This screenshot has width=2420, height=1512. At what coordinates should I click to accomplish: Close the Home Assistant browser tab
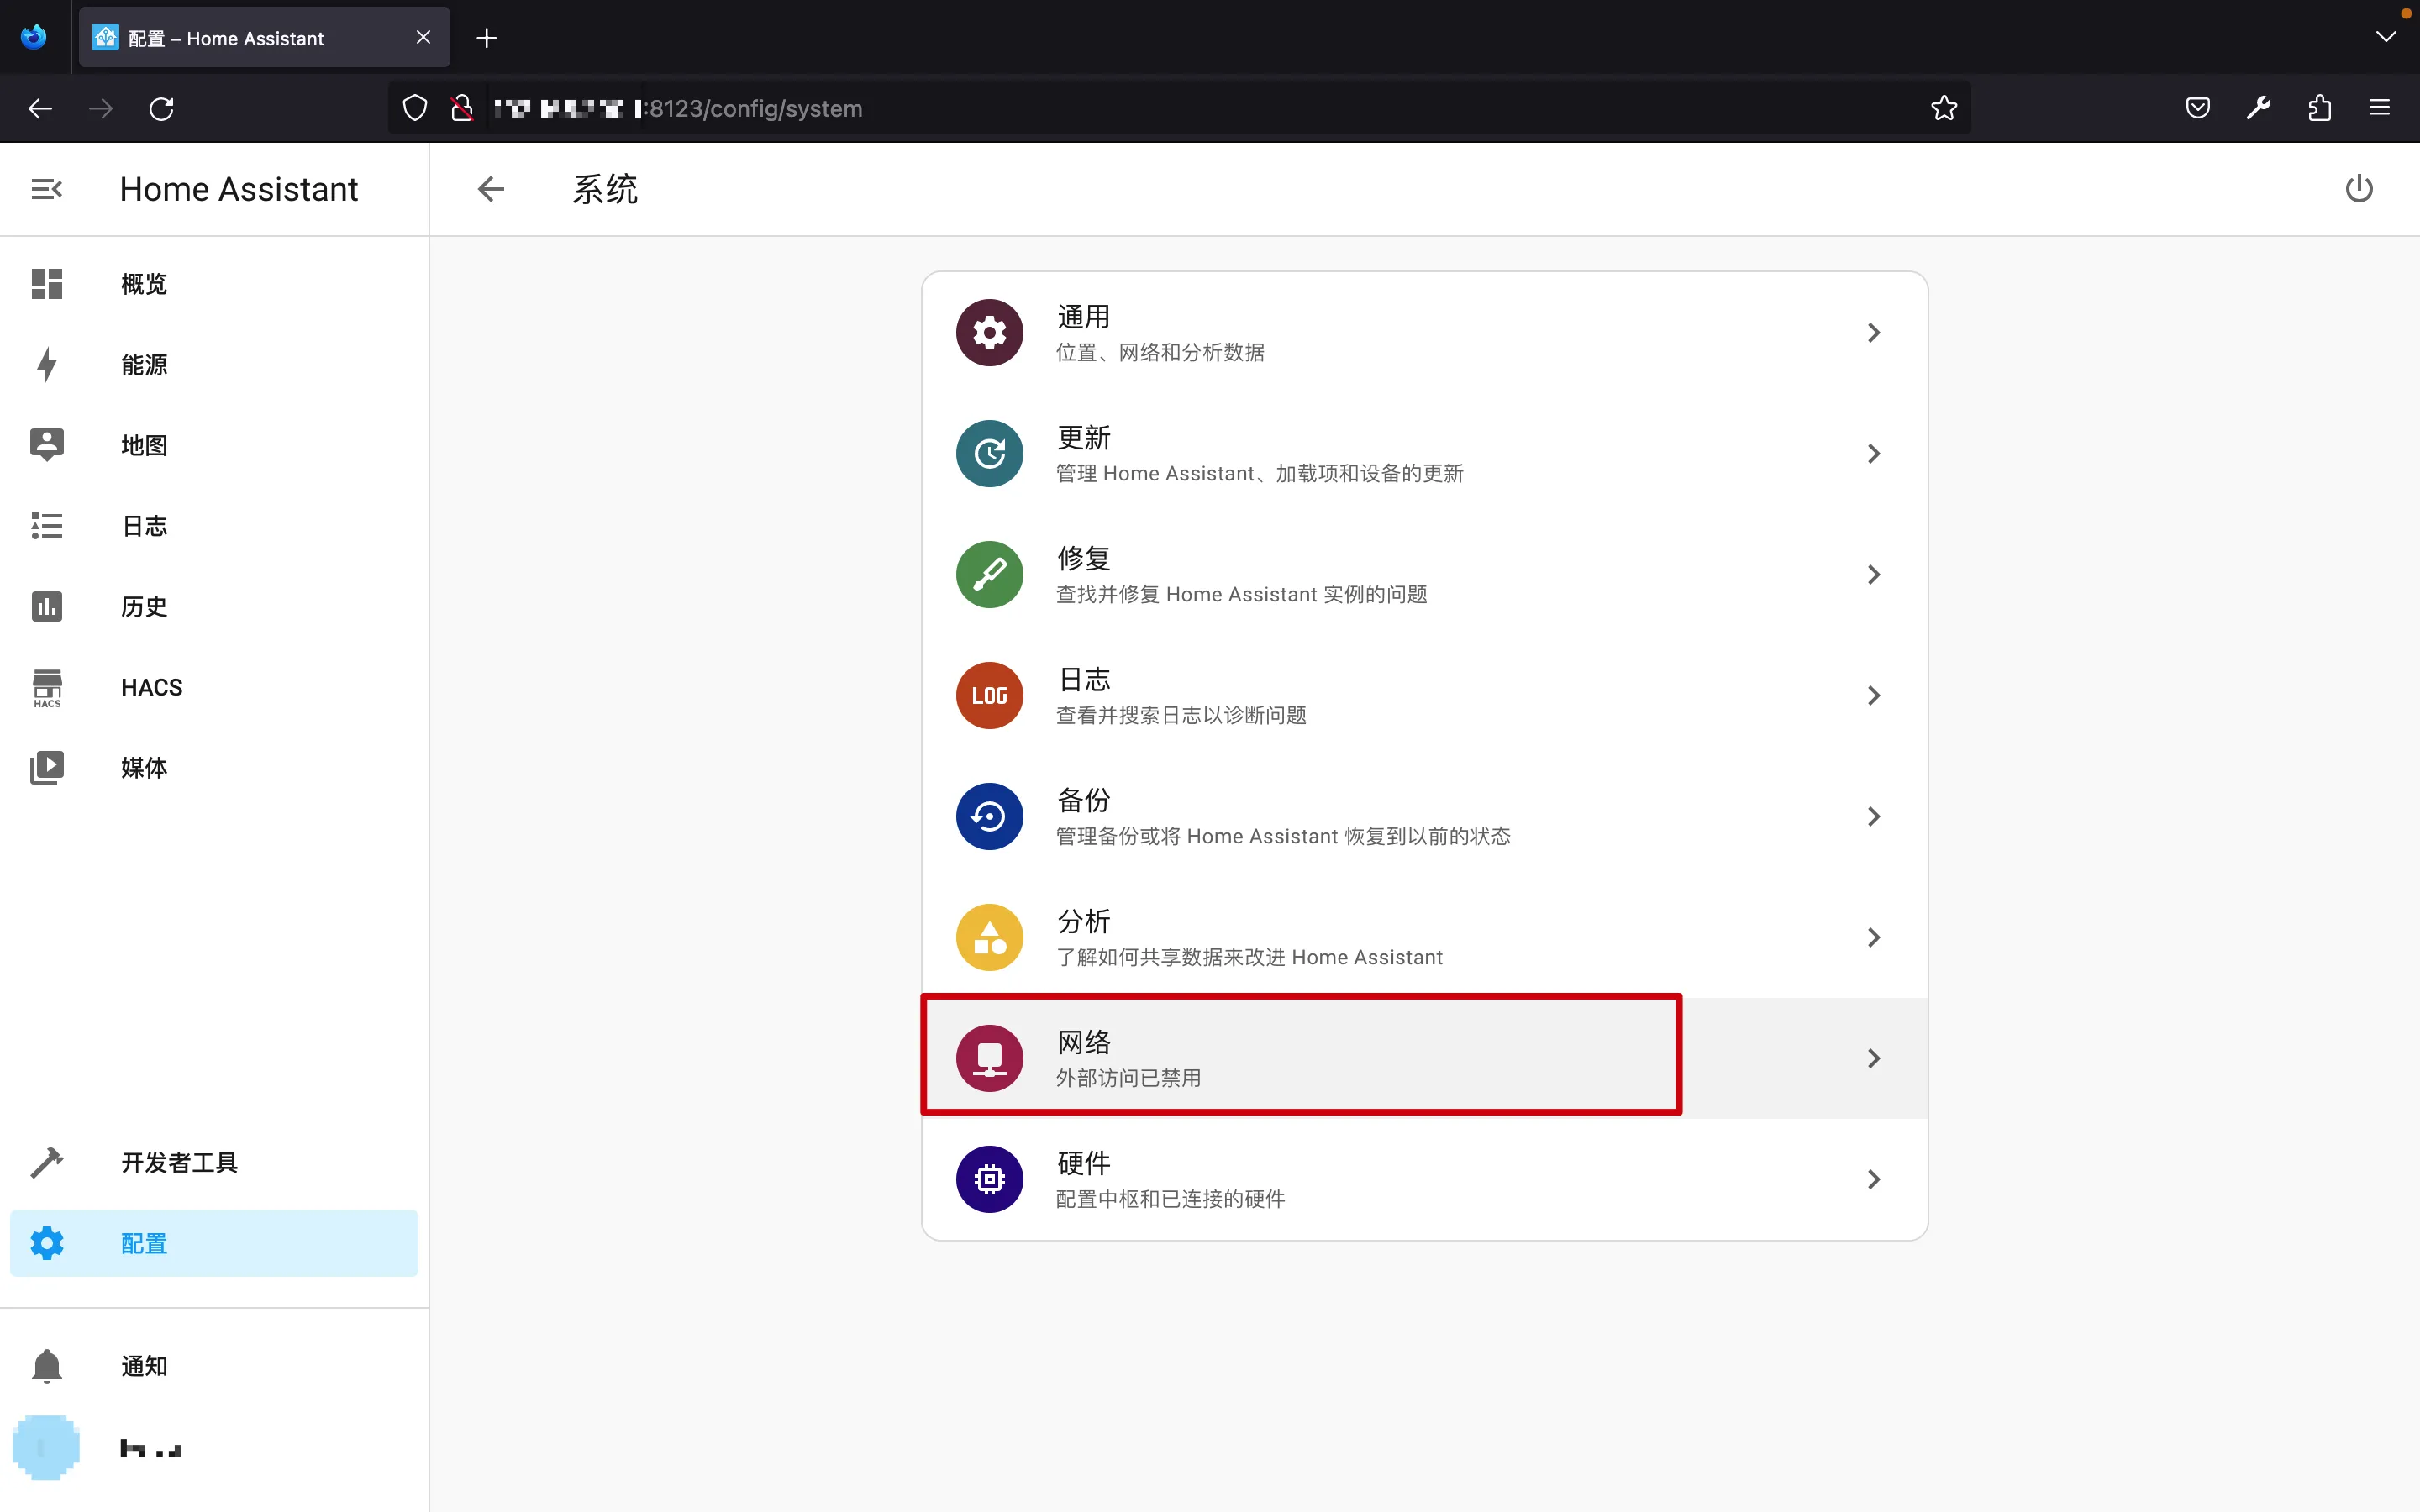423,37
